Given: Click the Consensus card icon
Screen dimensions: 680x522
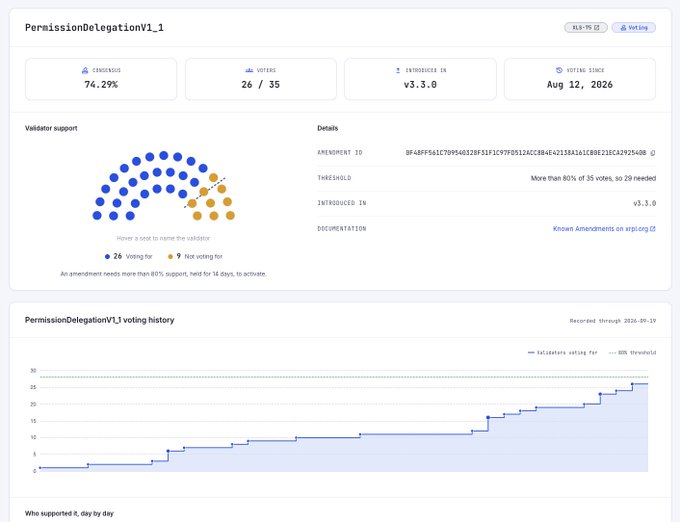Looking at the screenshot, I should pos(85,70).
